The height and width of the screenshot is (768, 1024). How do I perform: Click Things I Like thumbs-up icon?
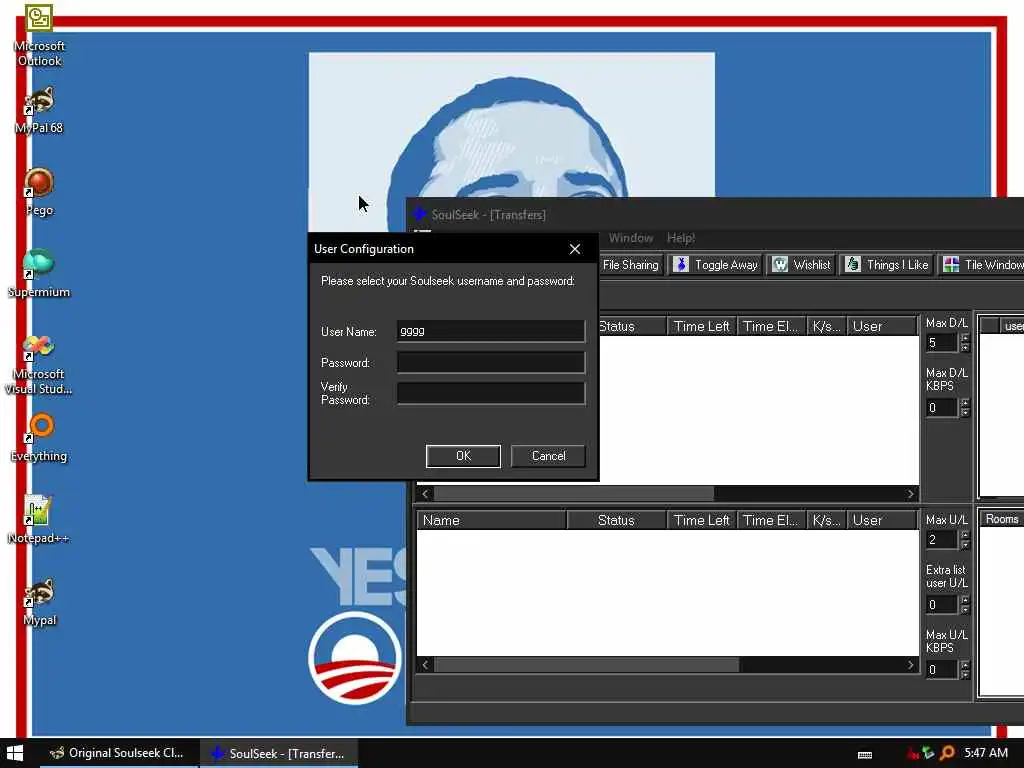point(853,264)
